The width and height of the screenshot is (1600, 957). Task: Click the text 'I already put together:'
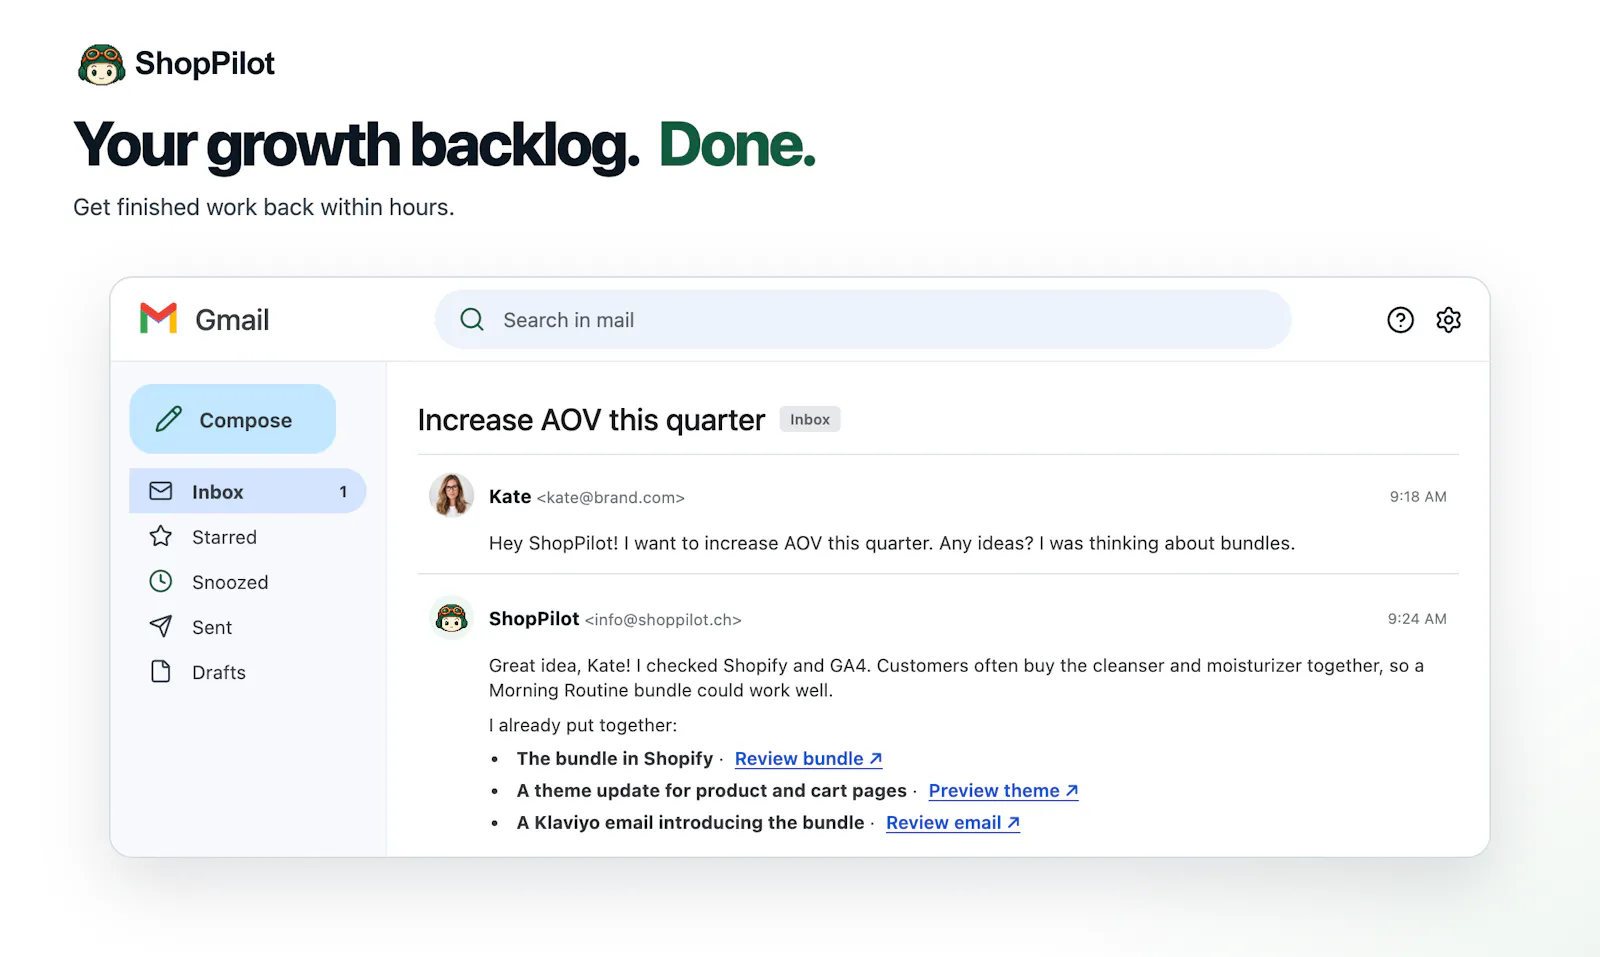click(x=583, y=725)
